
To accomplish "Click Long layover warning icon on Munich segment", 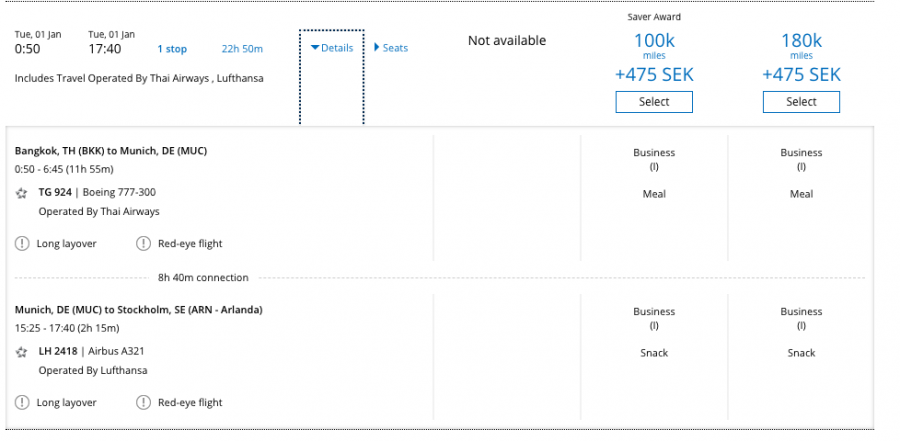I will (22, 402).
